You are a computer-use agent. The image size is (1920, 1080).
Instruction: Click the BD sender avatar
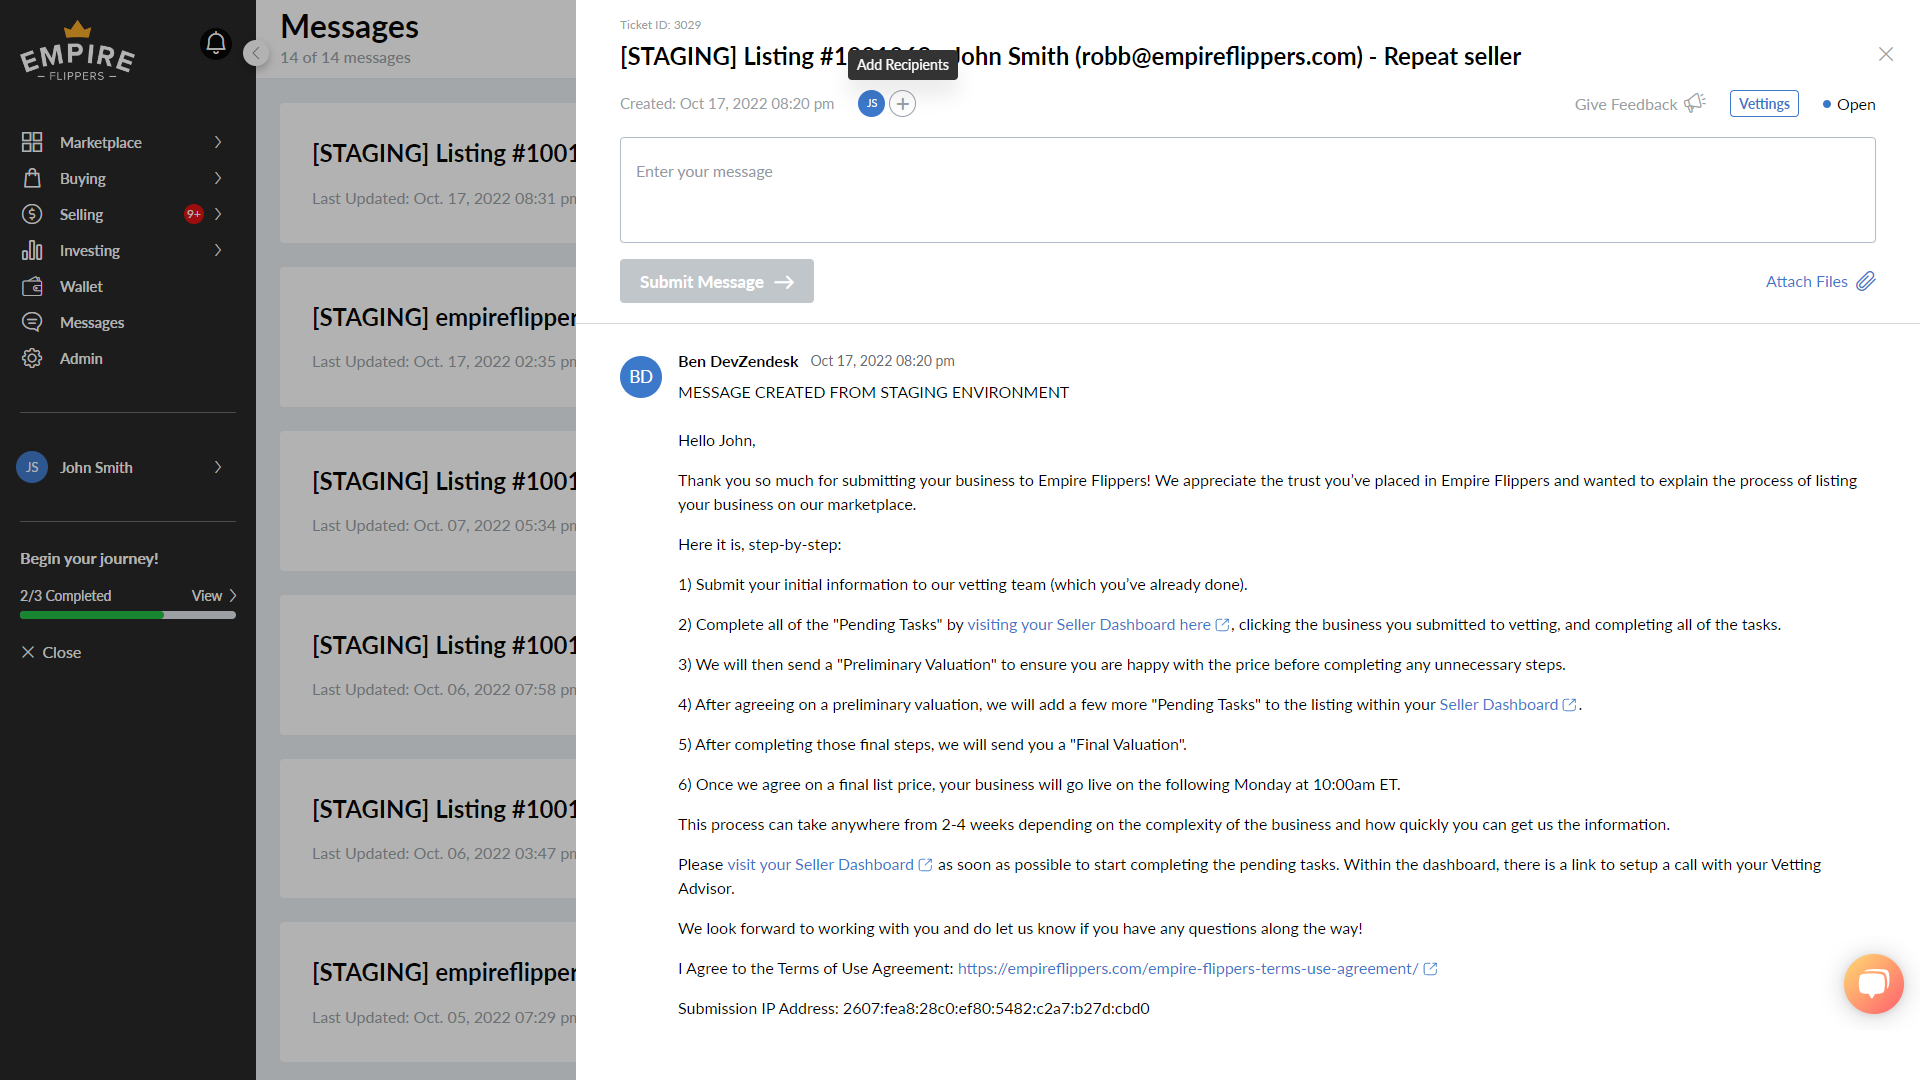[x=641, y=377]
